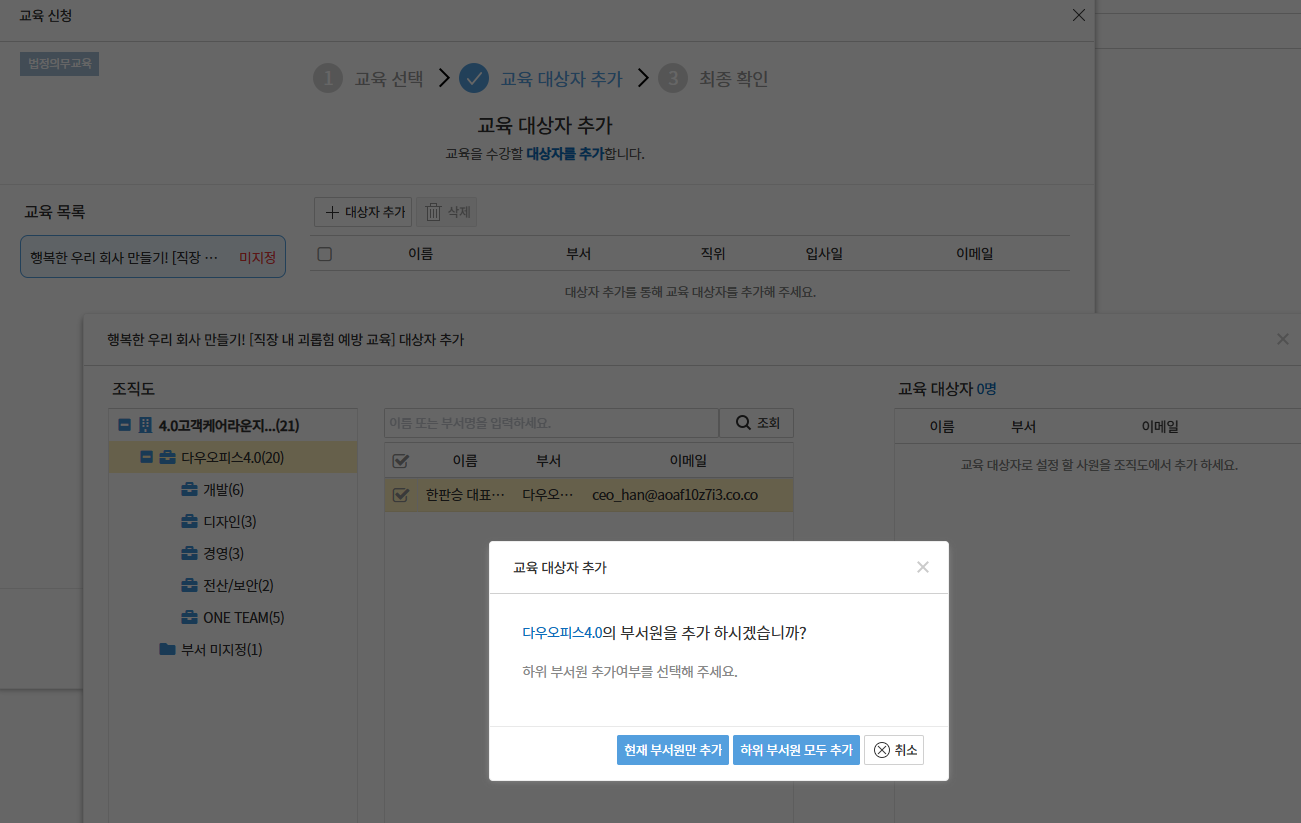Click the briefcase icon beside 경영(3)

click(x=189, y=554)
